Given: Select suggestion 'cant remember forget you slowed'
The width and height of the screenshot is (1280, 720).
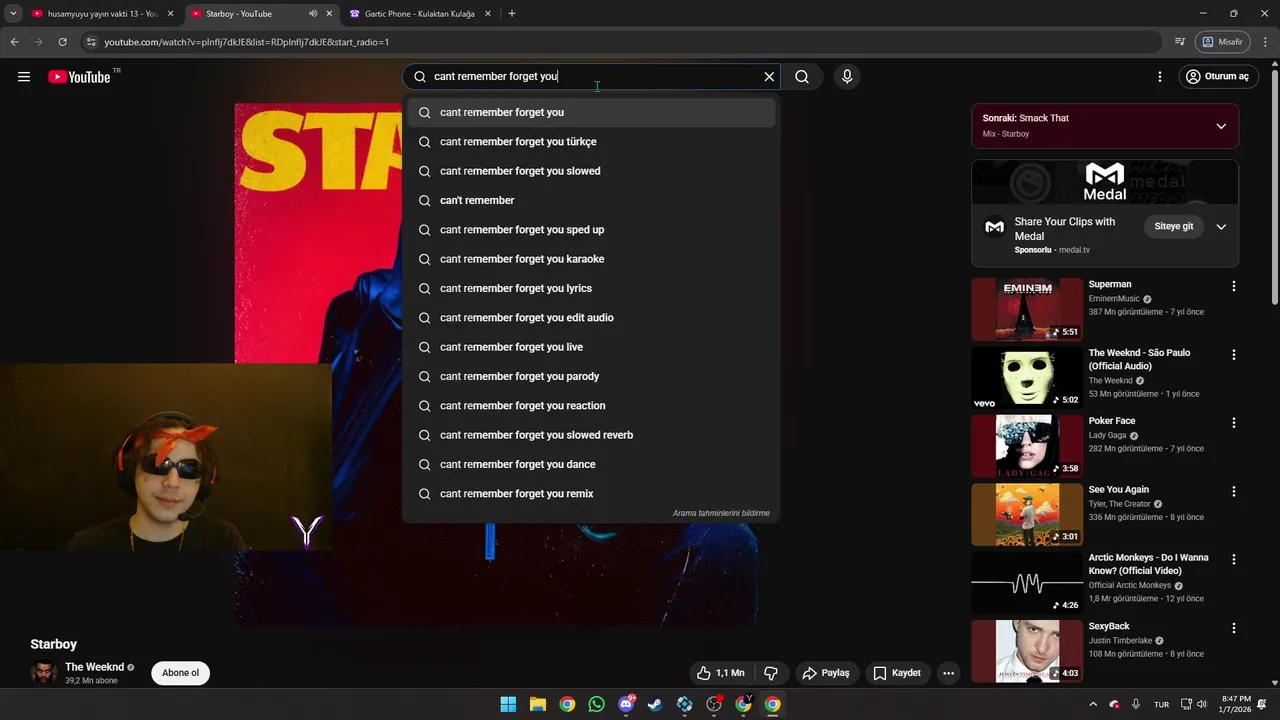Looking at the screenshot, I should tap(591, 171).
